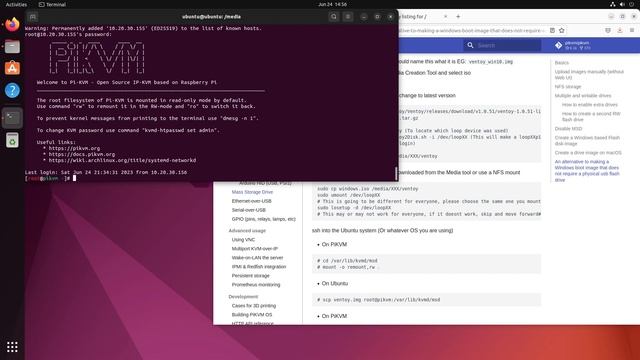Image resolution: width=640 pixels, height=360 pixels.
Task: Click the archlinux systemd-networkd wiki URL text
Action: 122,160
